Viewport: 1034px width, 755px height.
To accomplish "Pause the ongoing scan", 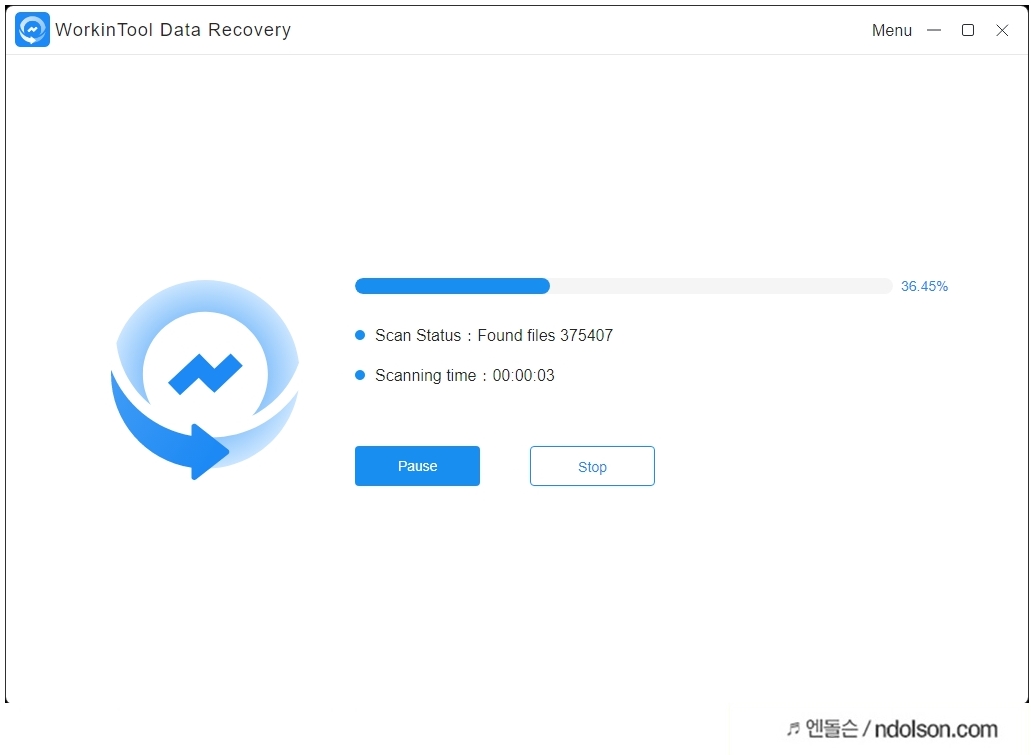I will click(x=417, y=466).
